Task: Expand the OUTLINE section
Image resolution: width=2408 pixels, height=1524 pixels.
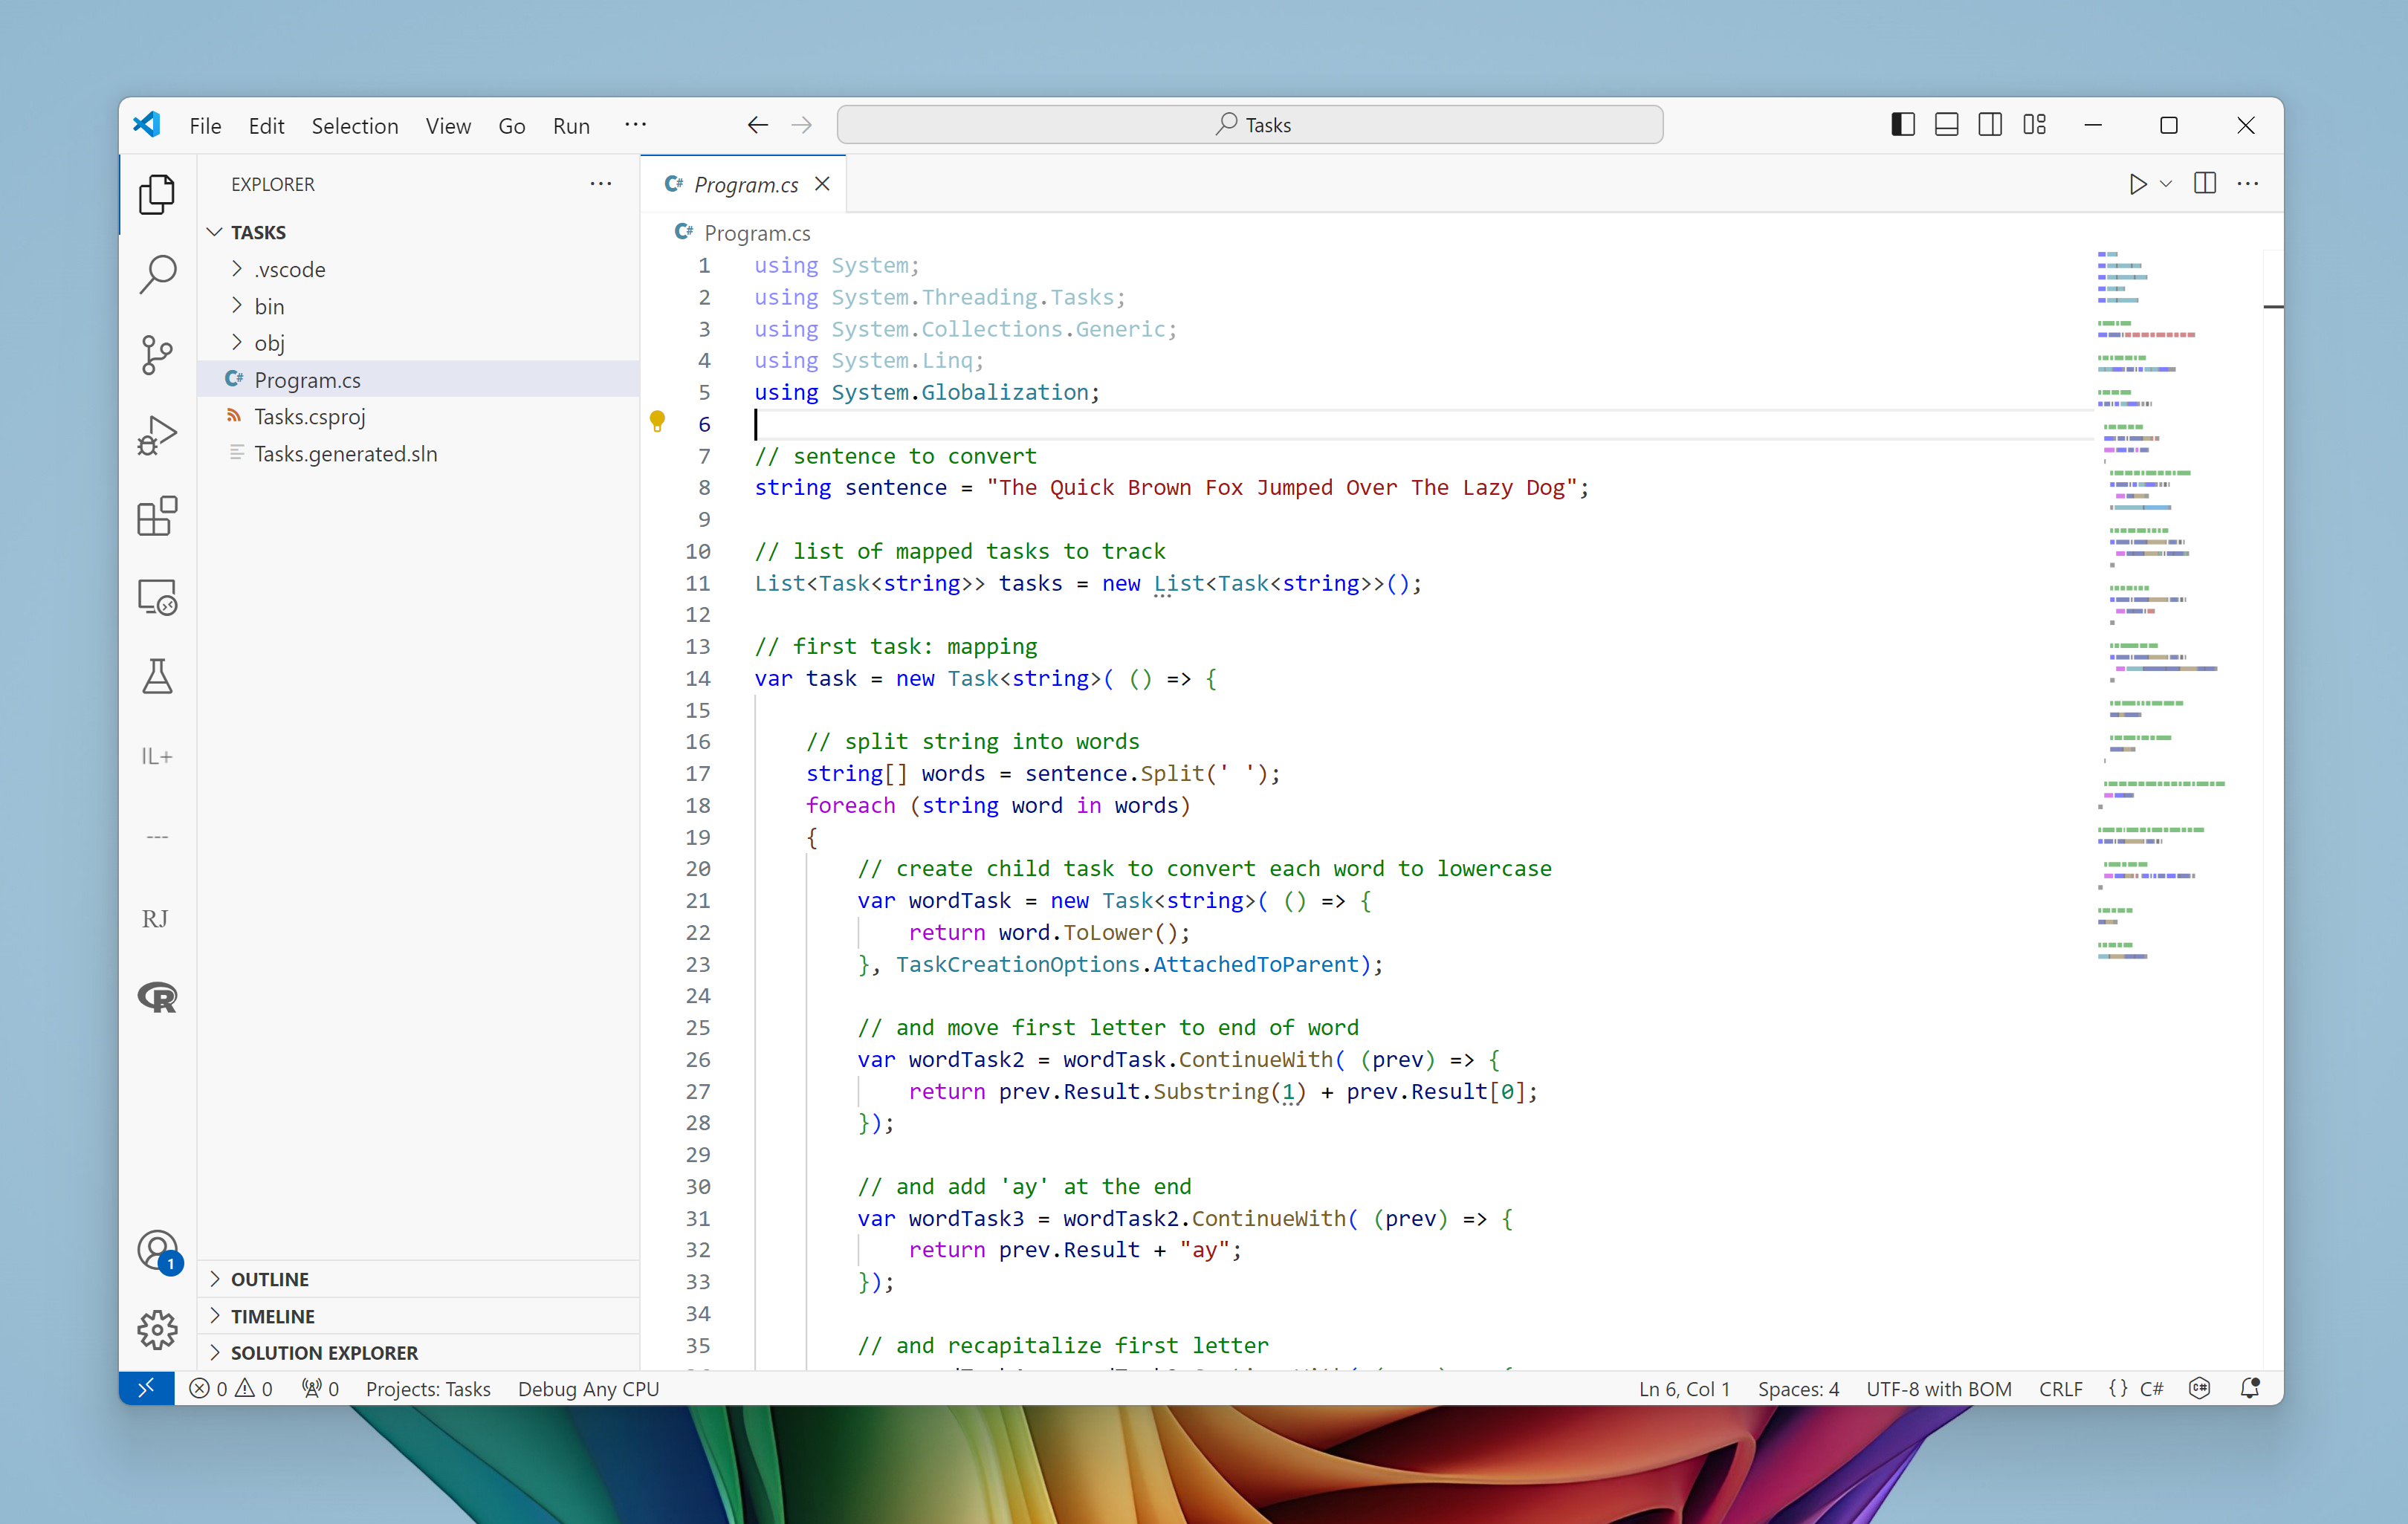Action: (x=269, y=1279)
